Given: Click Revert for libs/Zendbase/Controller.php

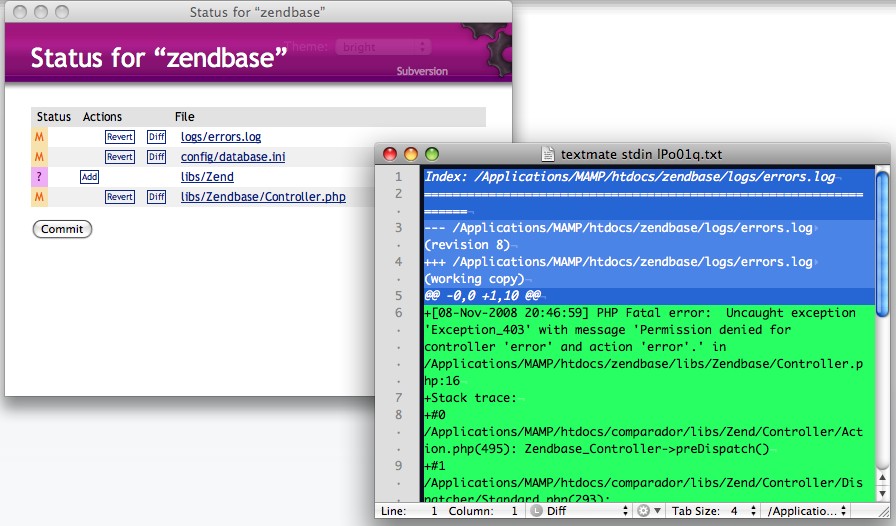Looking at the screenshot, I should (x=120, y=197).
